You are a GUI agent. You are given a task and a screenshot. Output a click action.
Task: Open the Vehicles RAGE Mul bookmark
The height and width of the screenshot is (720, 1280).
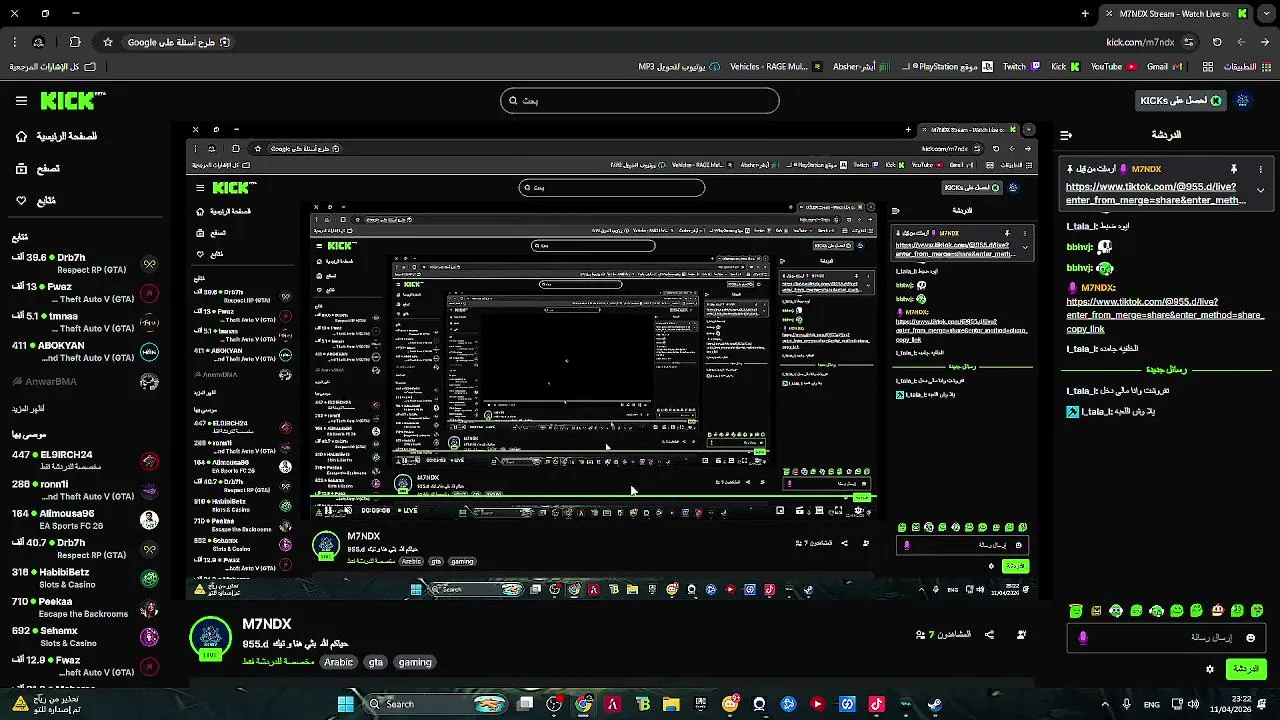[x=776, y=67]
